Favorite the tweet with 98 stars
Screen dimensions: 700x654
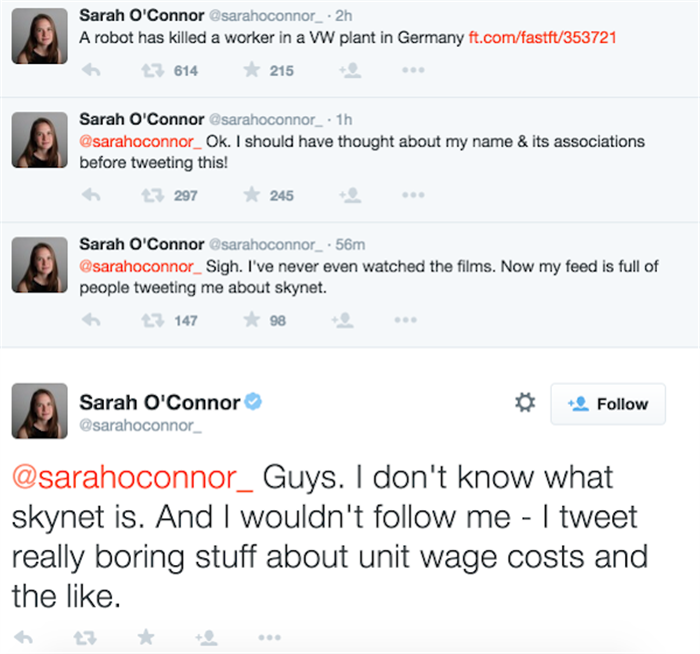point(250,321)
